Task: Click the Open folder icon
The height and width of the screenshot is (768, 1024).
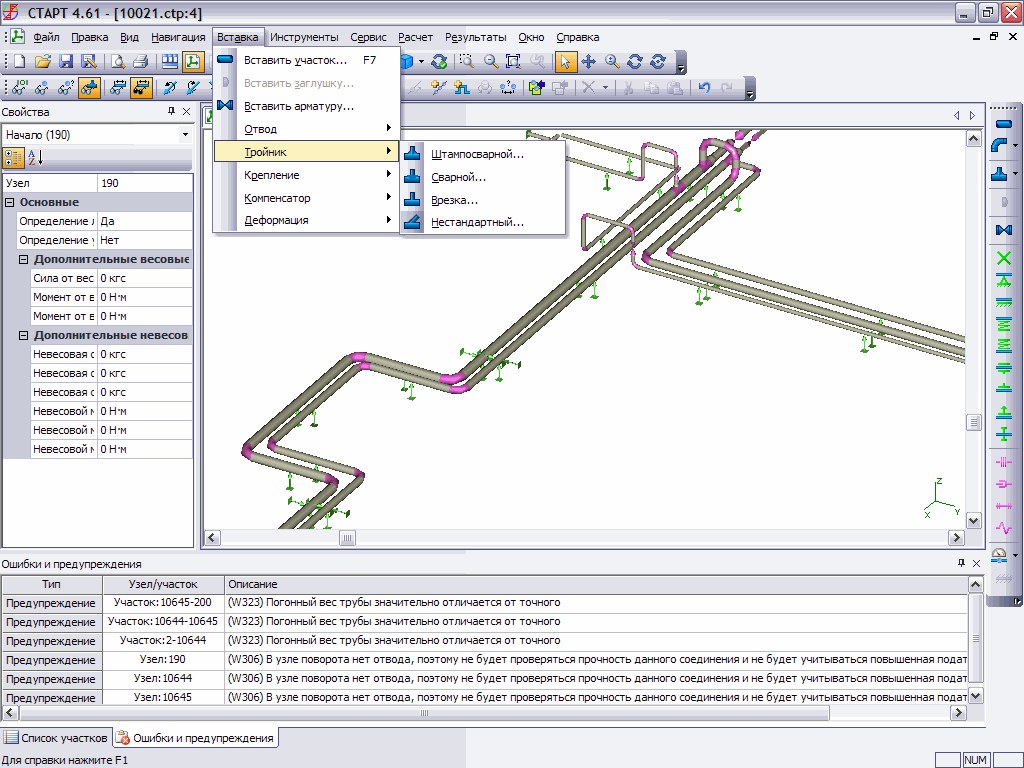Action: coord(43,61)
